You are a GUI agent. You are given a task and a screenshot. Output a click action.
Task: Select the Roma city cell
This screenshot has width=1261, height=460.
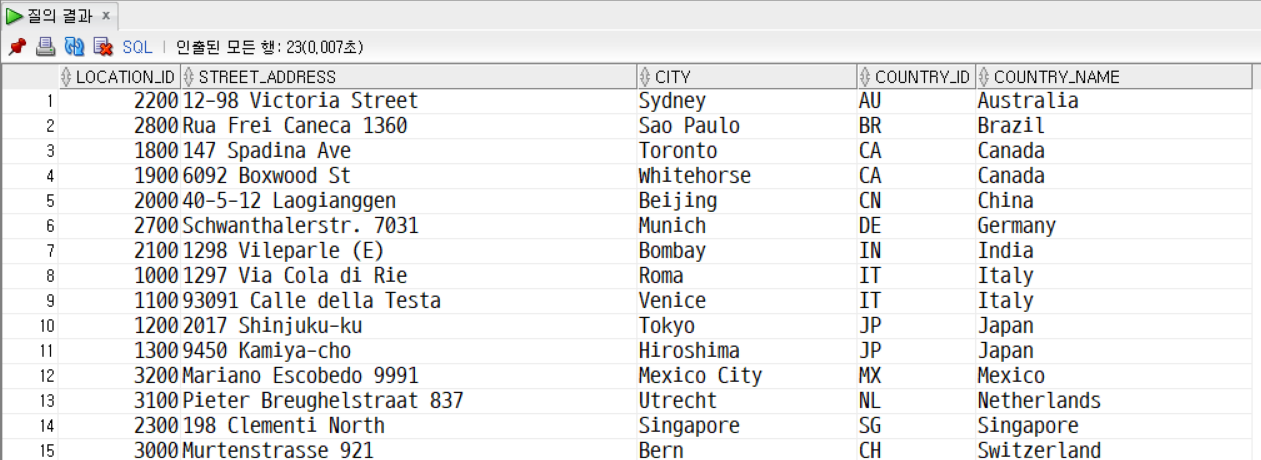pyautogui.click(x=747, y=276)
